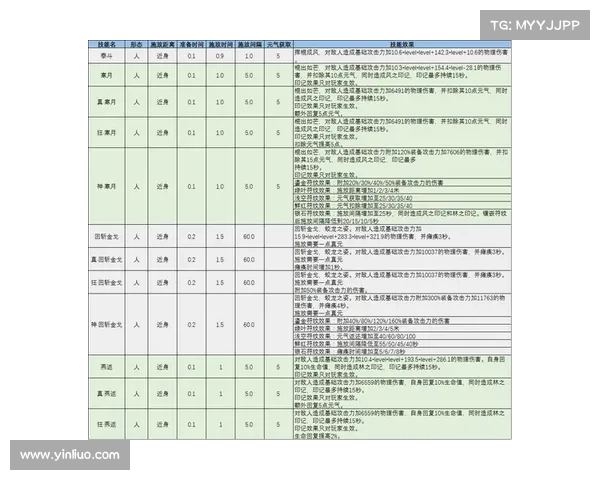Click the 绿叶符纹效果 line in 神·回斩金戈 row
This screenshot has width=600, height=480.
(402, 328)
